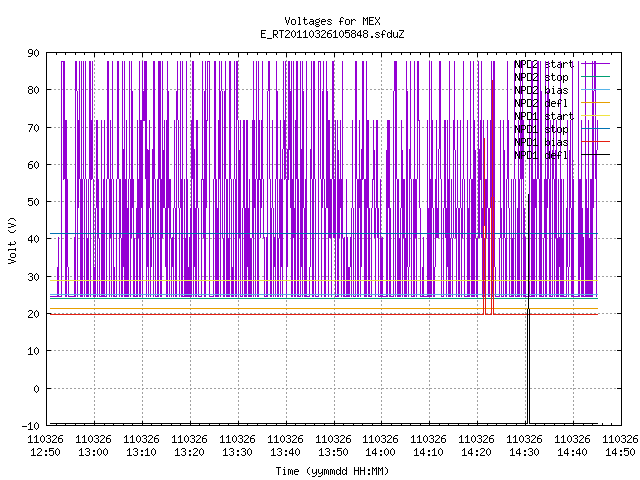Viewport: 640px width, 480px height.
Task: Click the y-axis tick value 0
Action: 36,389
